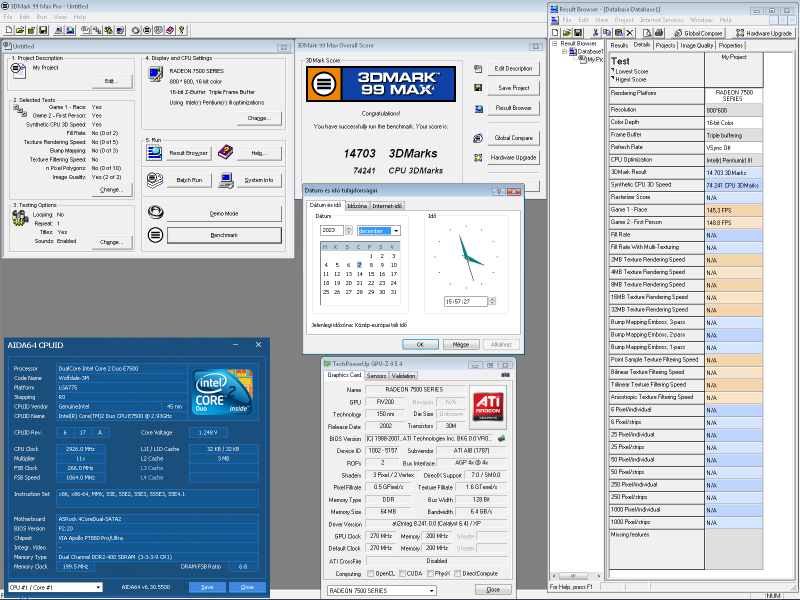The image size is (800, 600).
Task: Click Print icon in Result Browser toolbar
Action: click(659, 33)
